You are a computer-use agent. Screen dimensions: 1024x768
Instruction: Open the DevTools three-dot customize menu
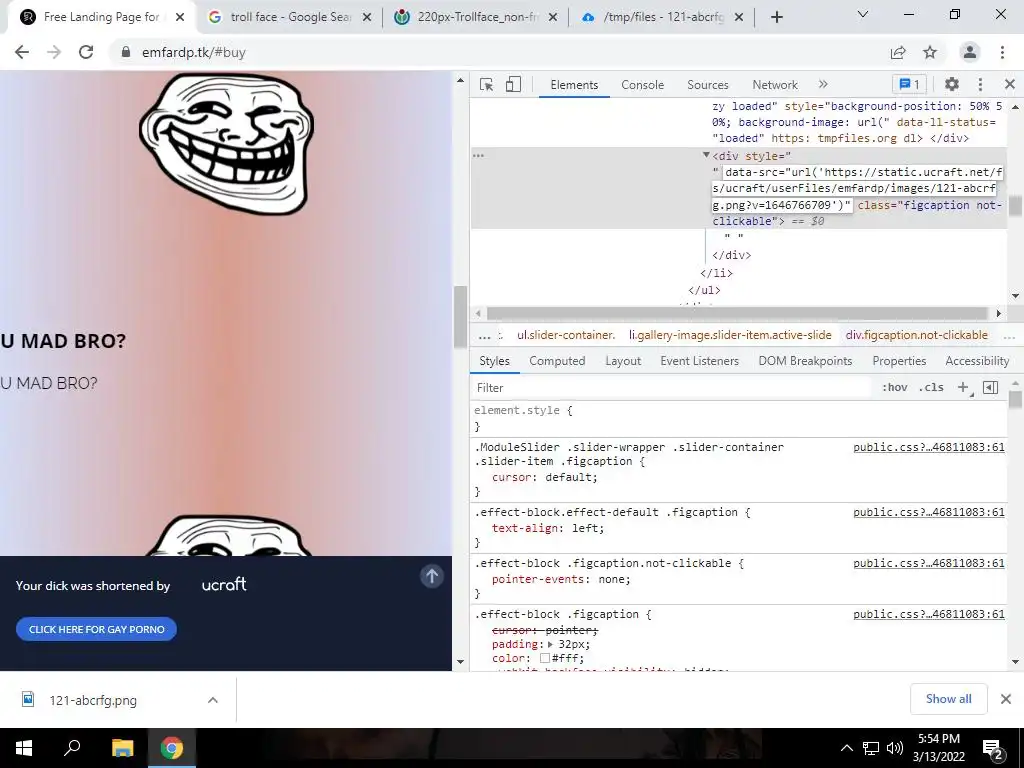point(980,84)
